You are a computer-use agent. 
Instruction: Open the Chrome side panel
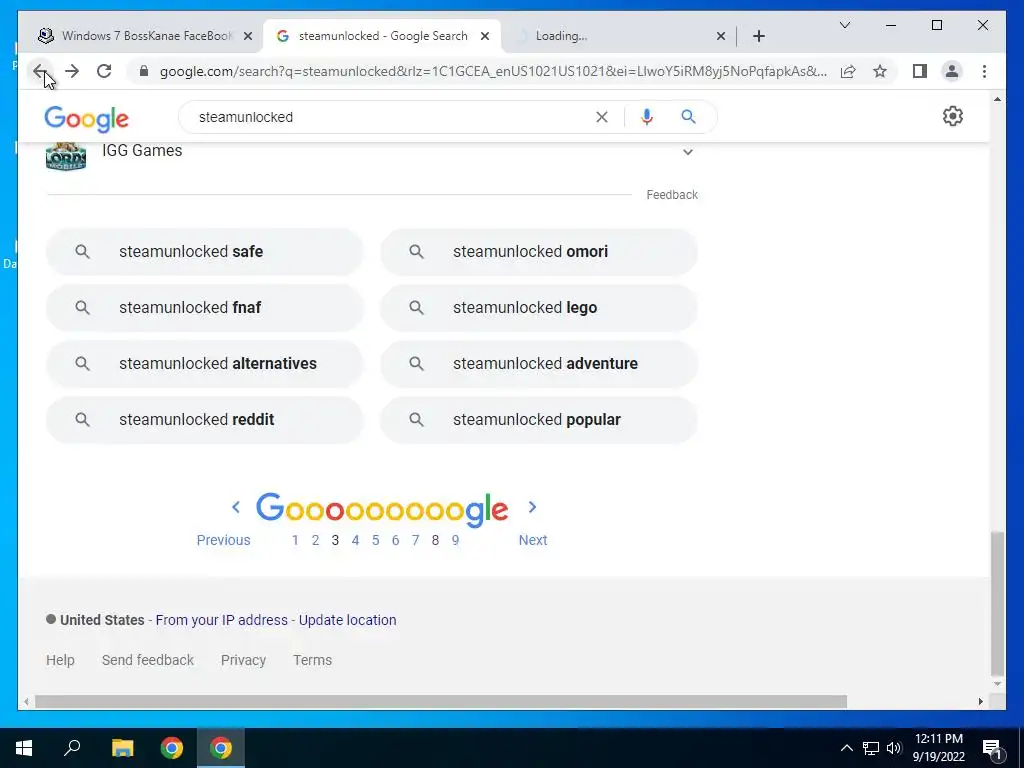tap(920, 71)
